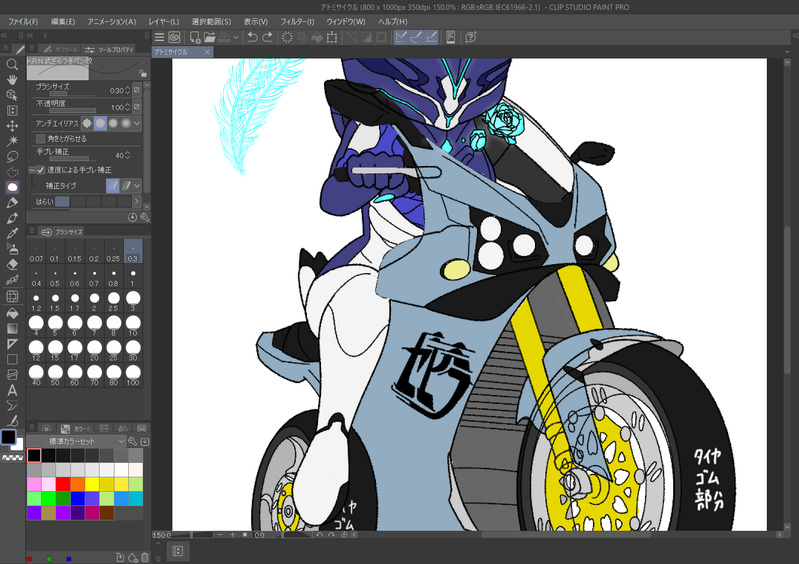Image resolution: width=799 pixels, height=564 pixels.
Task: Toggle snap to ruler command bar button
Action: coord(401,37)
